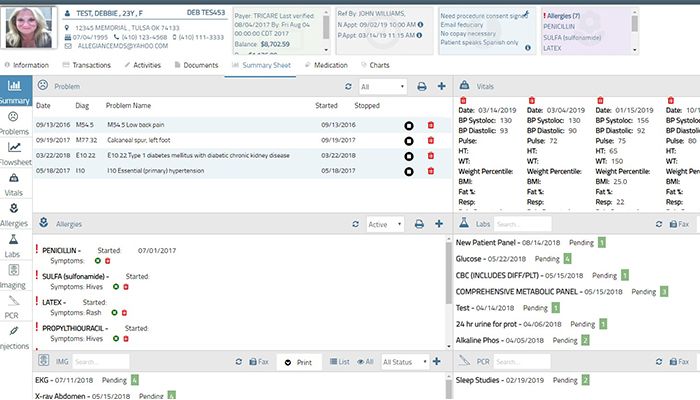The height and width of the screenshot is (400, 700).
Task: Click the PCR search field
Action: (522, 362)
